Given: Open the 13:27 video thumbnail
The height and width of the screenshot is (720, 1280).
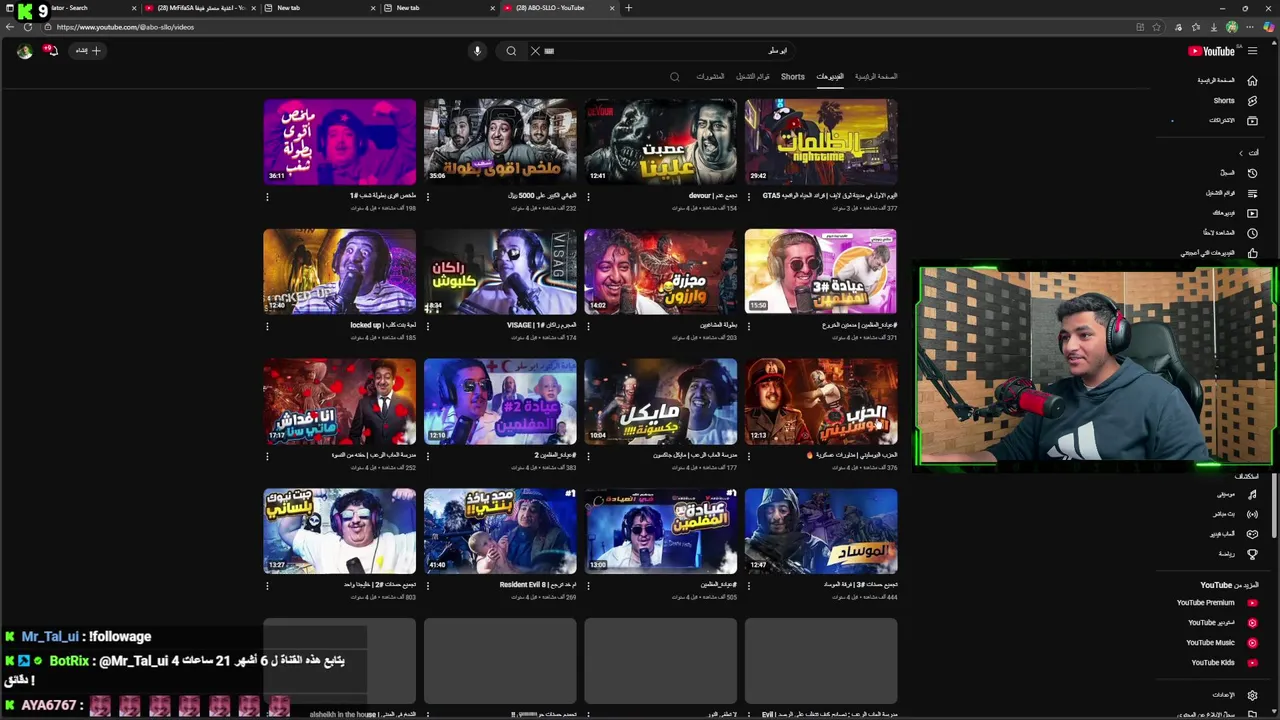Looking at the screenshot, I should pyautogui.click(x=340, y=532).
